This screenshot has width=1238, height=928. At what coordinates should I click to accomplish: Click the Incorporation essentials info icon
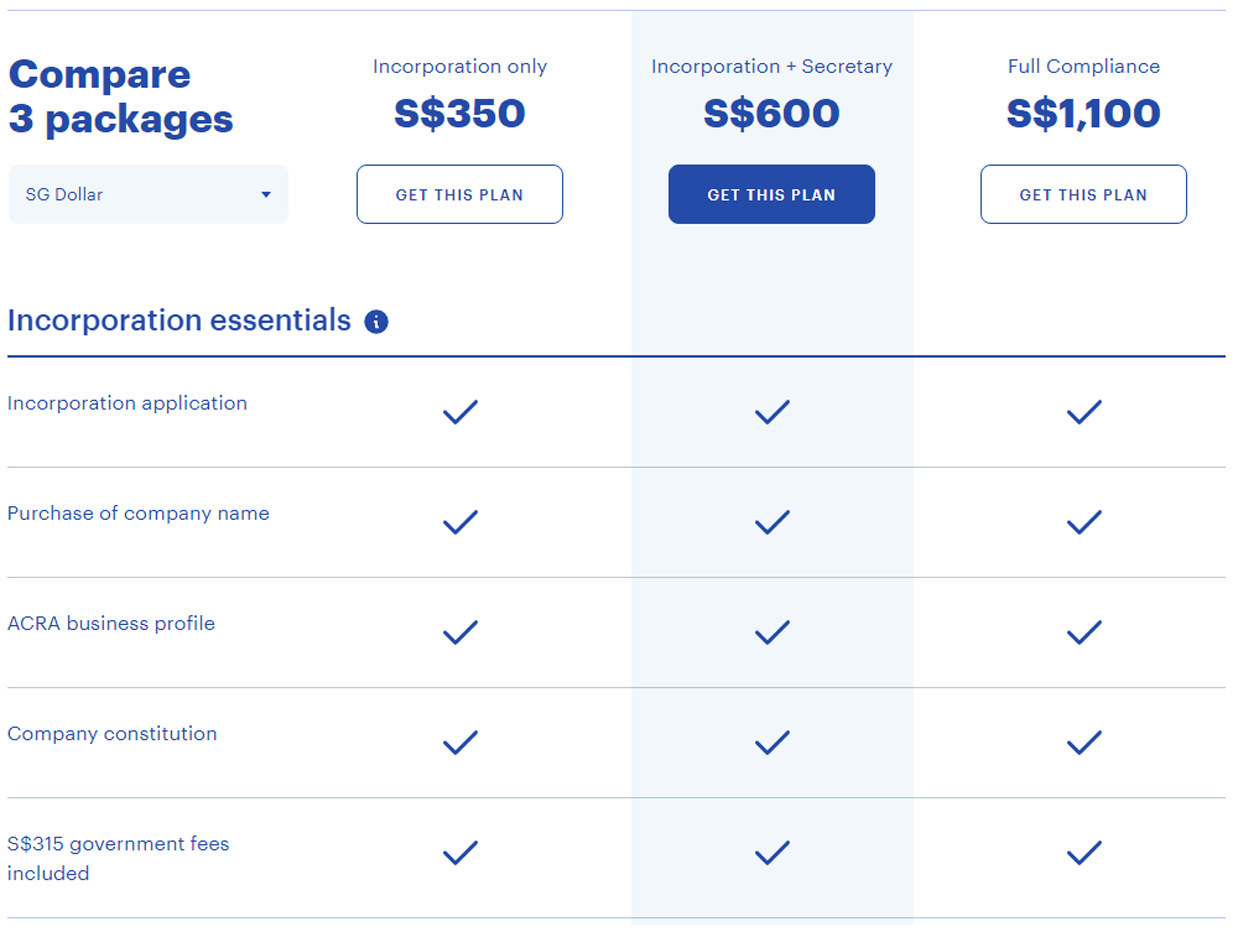coord(376,322)
